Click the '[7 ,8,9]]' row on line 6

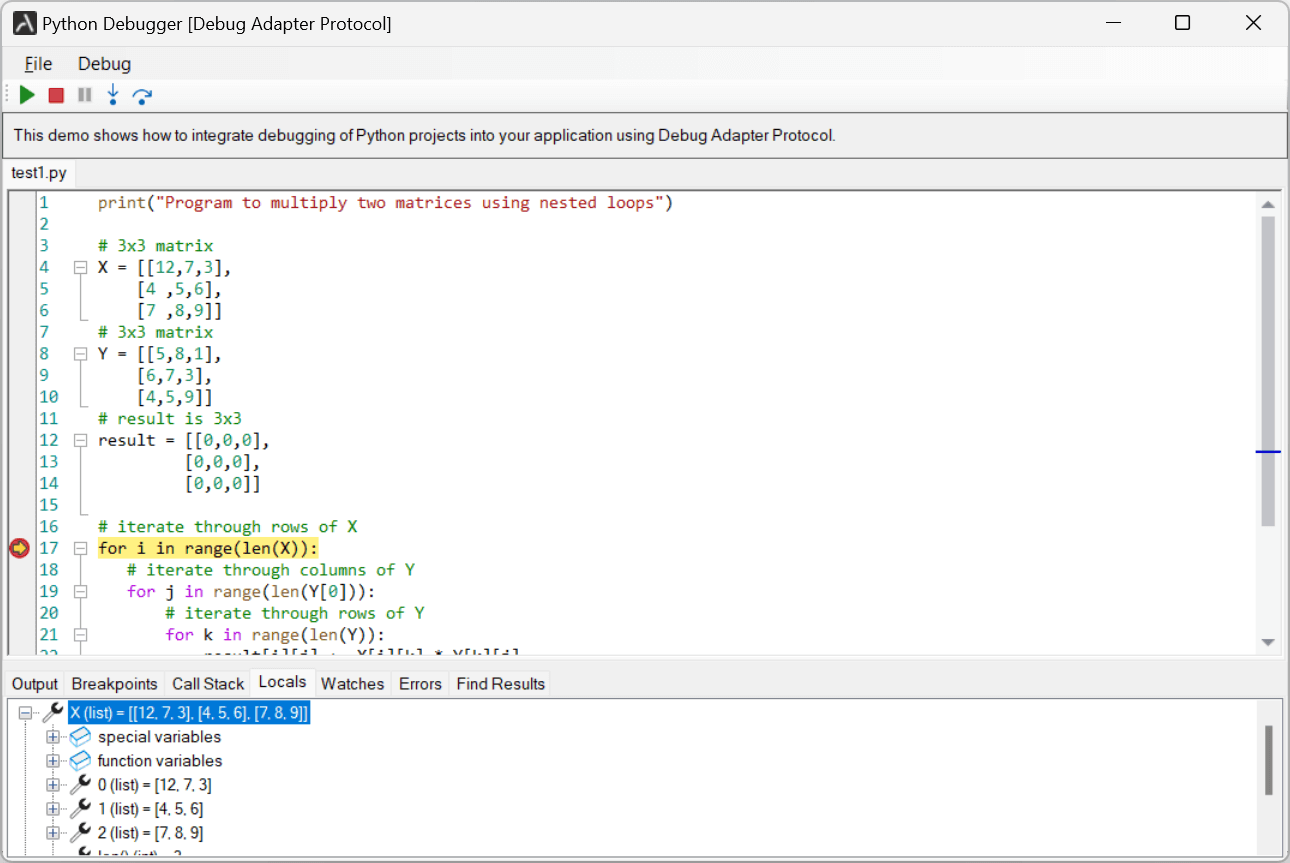pyautogui.click(x=179, y=311)
